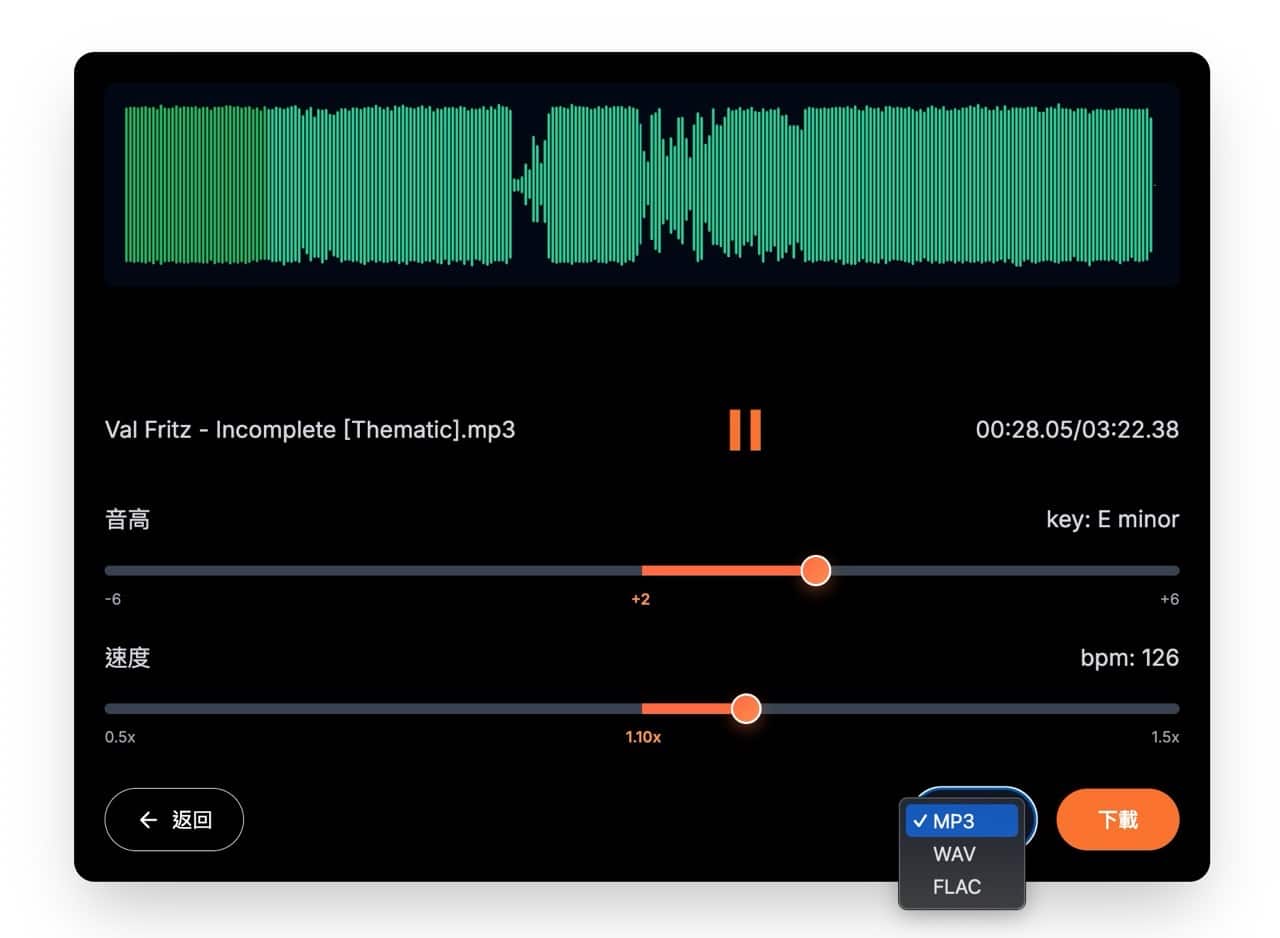This screenshot has width=1280, height=938.
Task: Click the bpm: 126 label
Action: (1129, 658)
